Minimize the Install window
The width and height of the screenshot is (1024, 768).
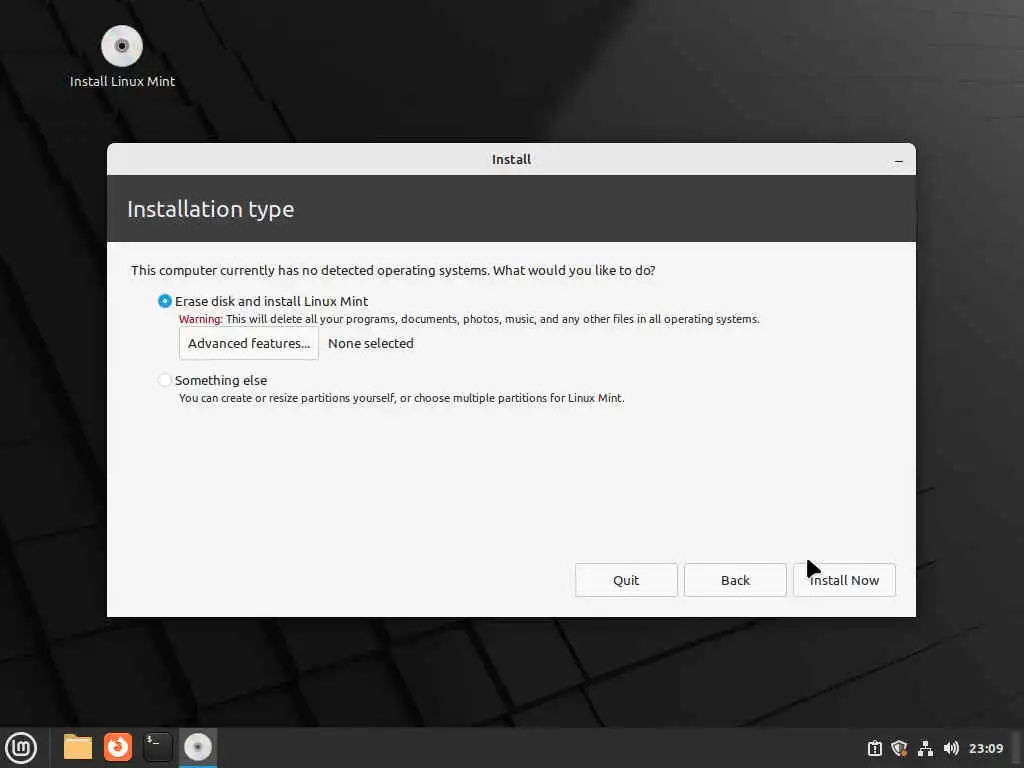(899, 161)
